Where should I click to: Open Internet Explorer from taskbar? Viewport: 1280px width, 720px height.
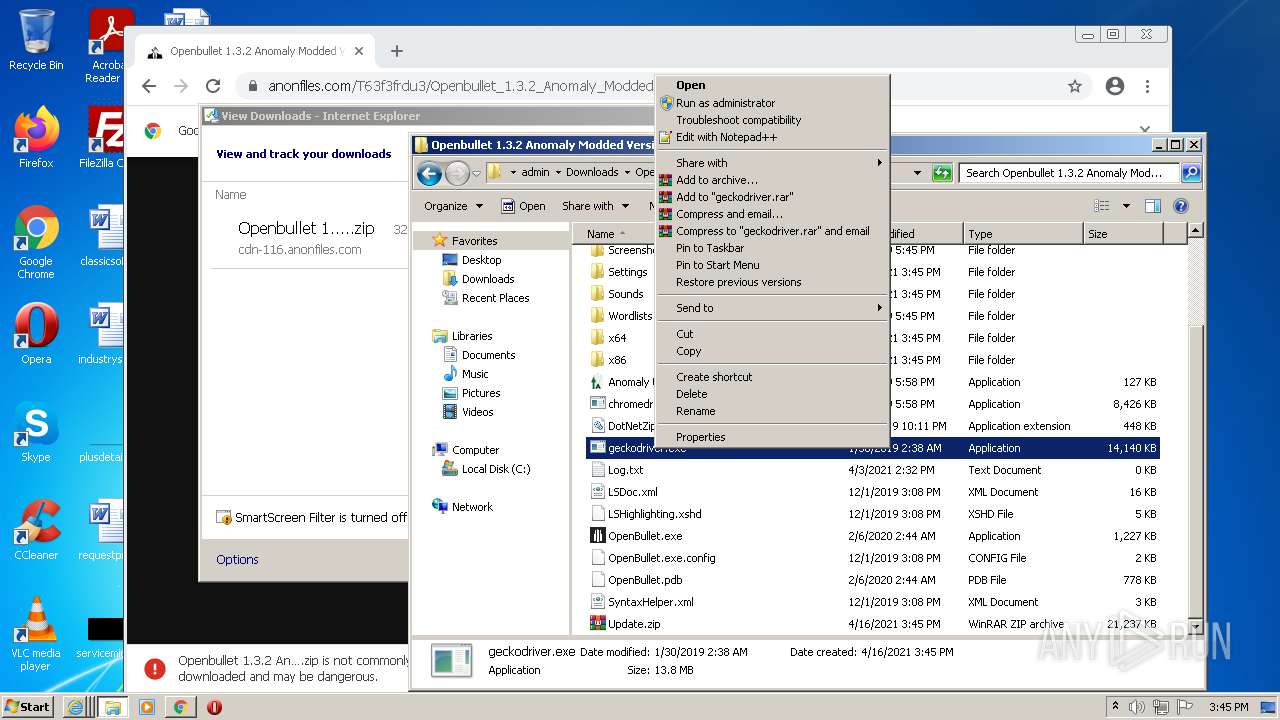[75, 706]
